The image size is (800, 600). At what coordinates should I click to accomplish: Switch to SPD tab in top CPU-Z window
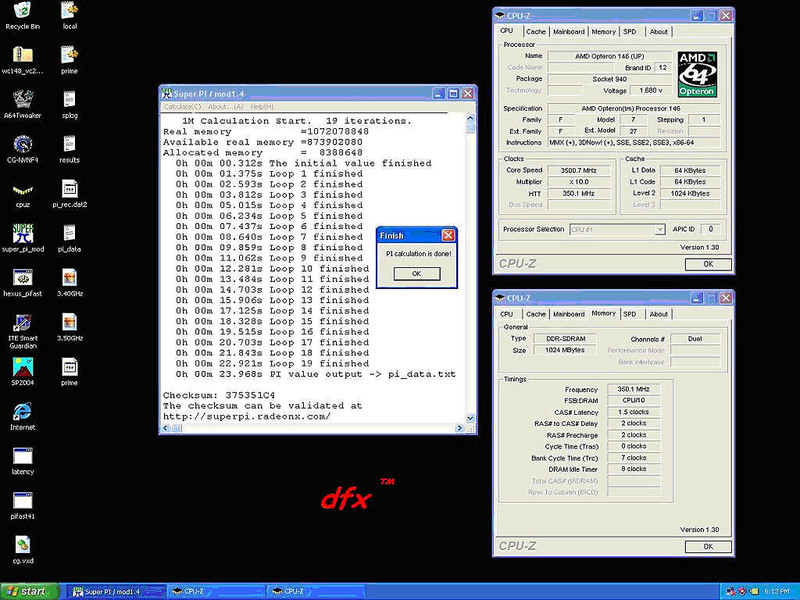630,32
